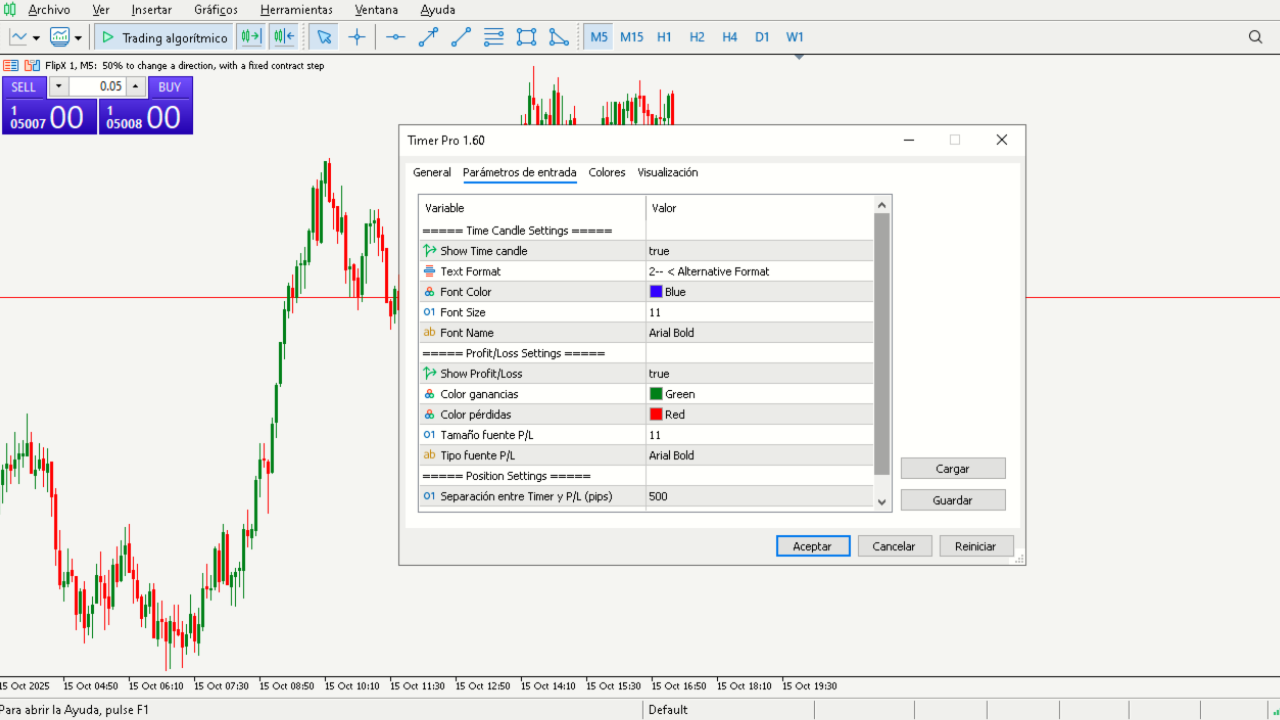Viewport: 1280px width, 720px height.
Task: Open the Herramientas menu
Action: tap(296, 10)
